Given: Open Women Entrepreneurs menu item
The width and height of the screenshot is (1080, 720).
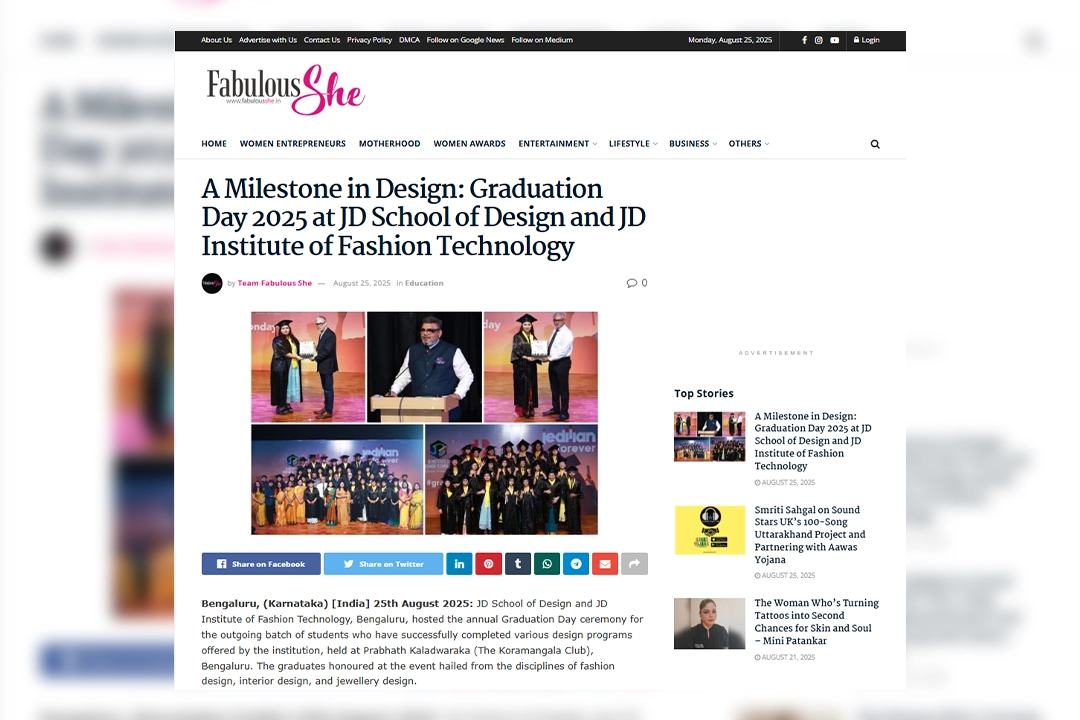Looking at the screenshot, I should [293, 144].
